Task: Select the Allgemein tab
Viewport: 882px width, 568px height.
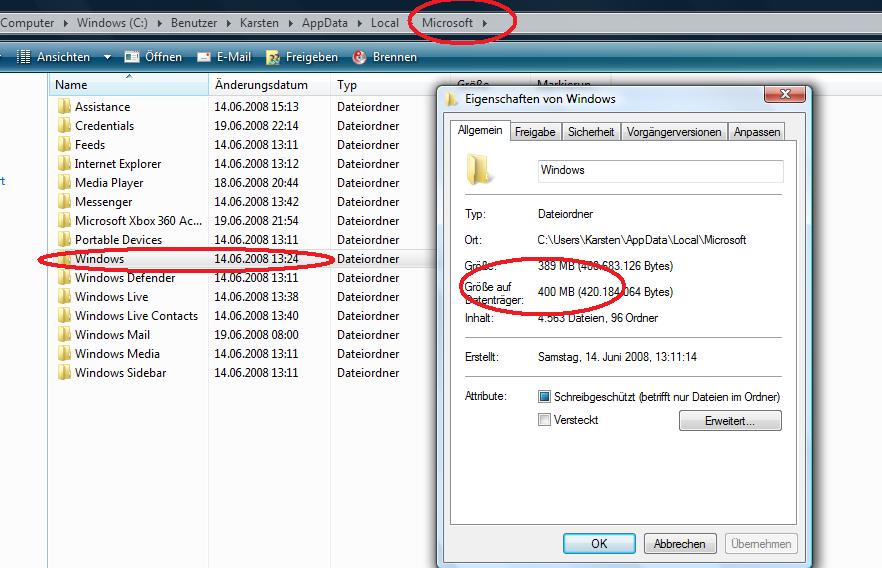Action: (x=480, y=130)
